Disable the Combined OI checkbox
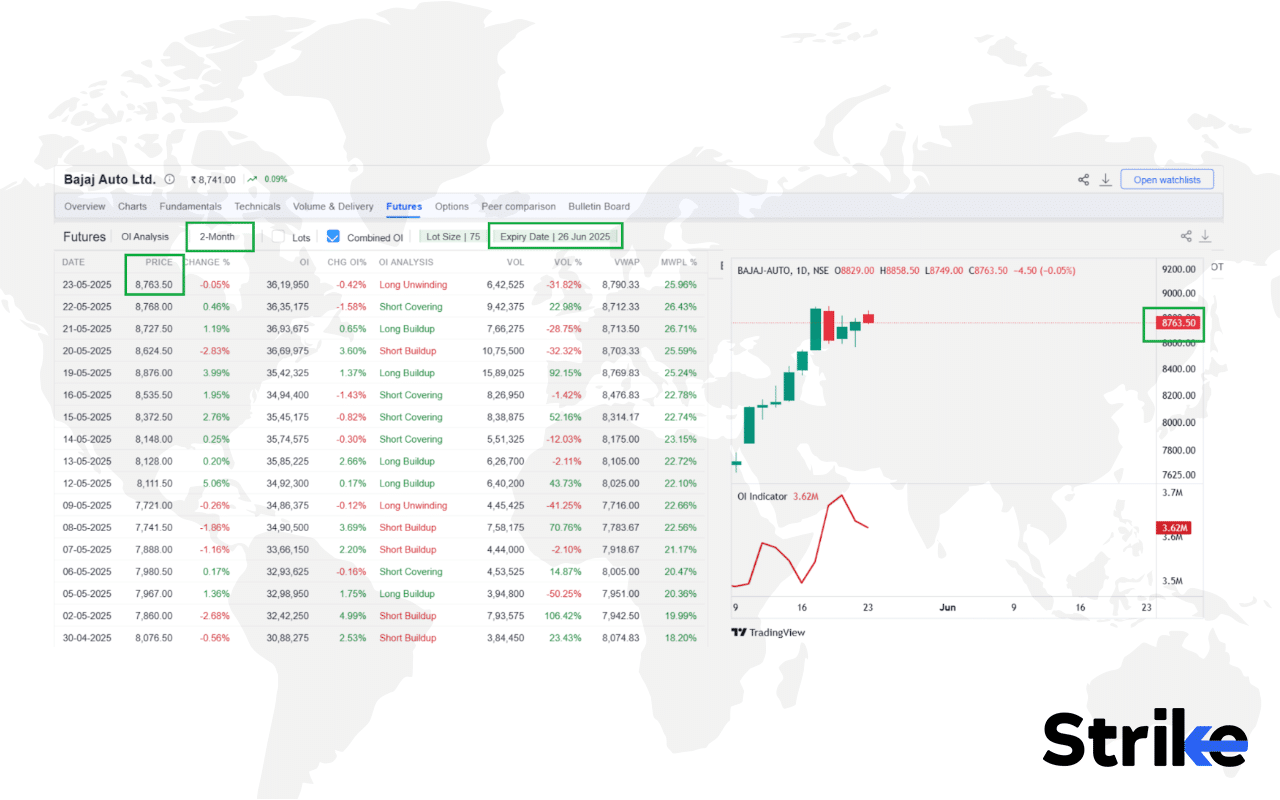1280x800 pixels. 331,236
